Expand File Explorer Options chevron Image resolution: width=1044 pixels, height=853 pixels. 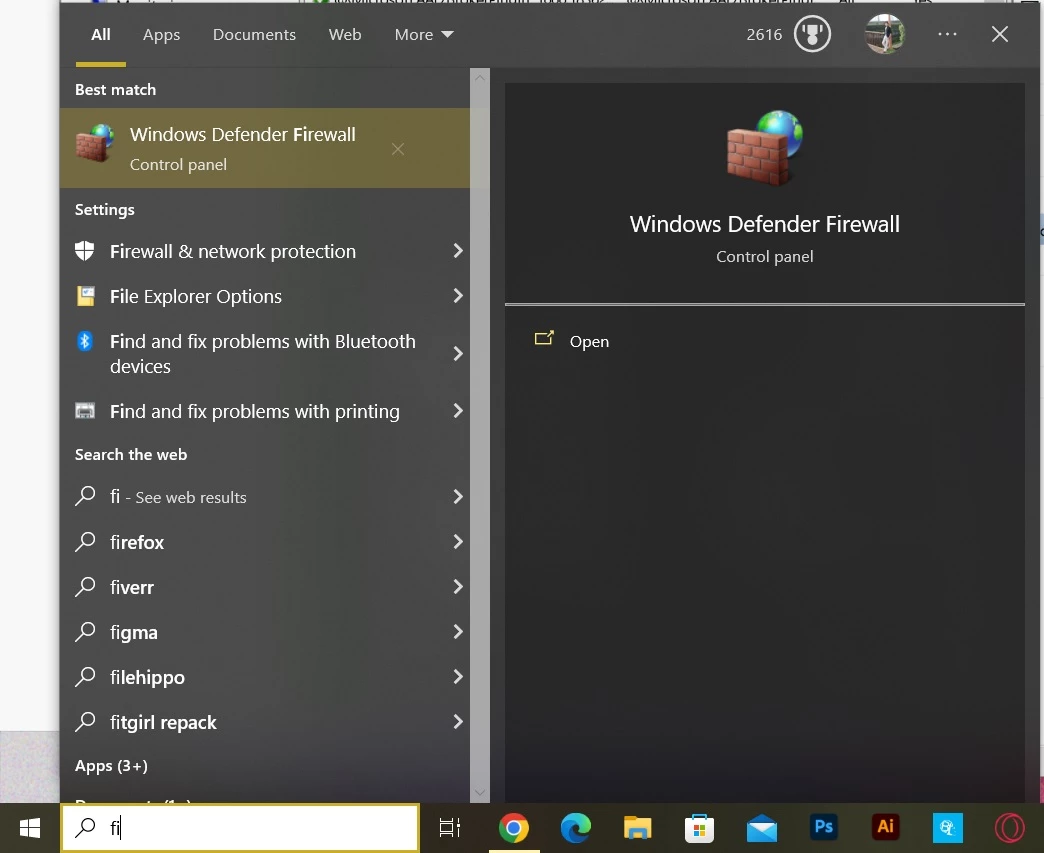(x=458, y=296)
